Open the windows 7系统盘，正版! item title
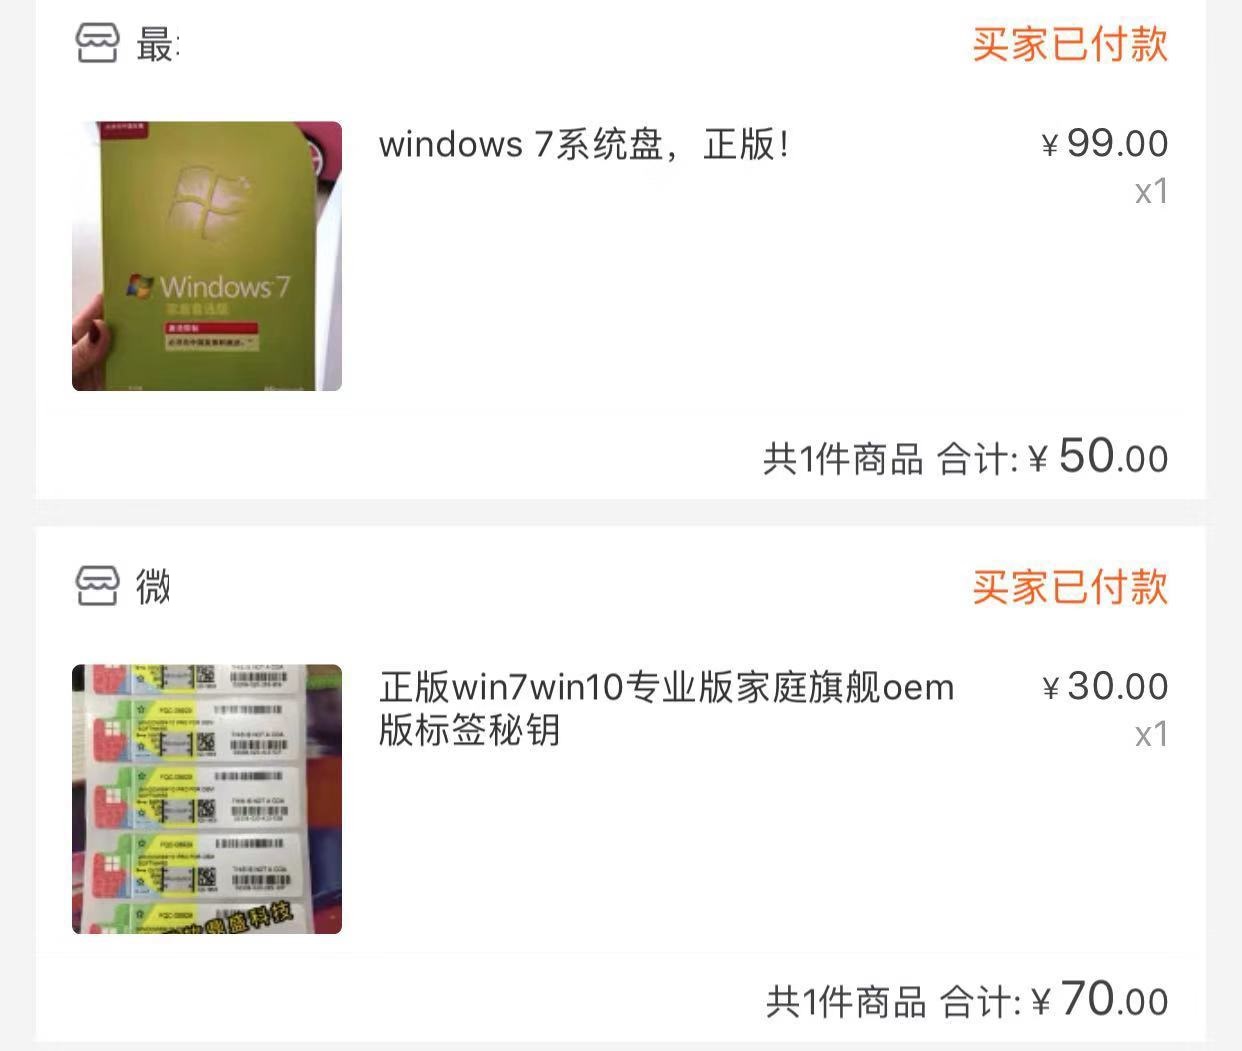Screen dimensions: 1242x1051 click(585, 145)
